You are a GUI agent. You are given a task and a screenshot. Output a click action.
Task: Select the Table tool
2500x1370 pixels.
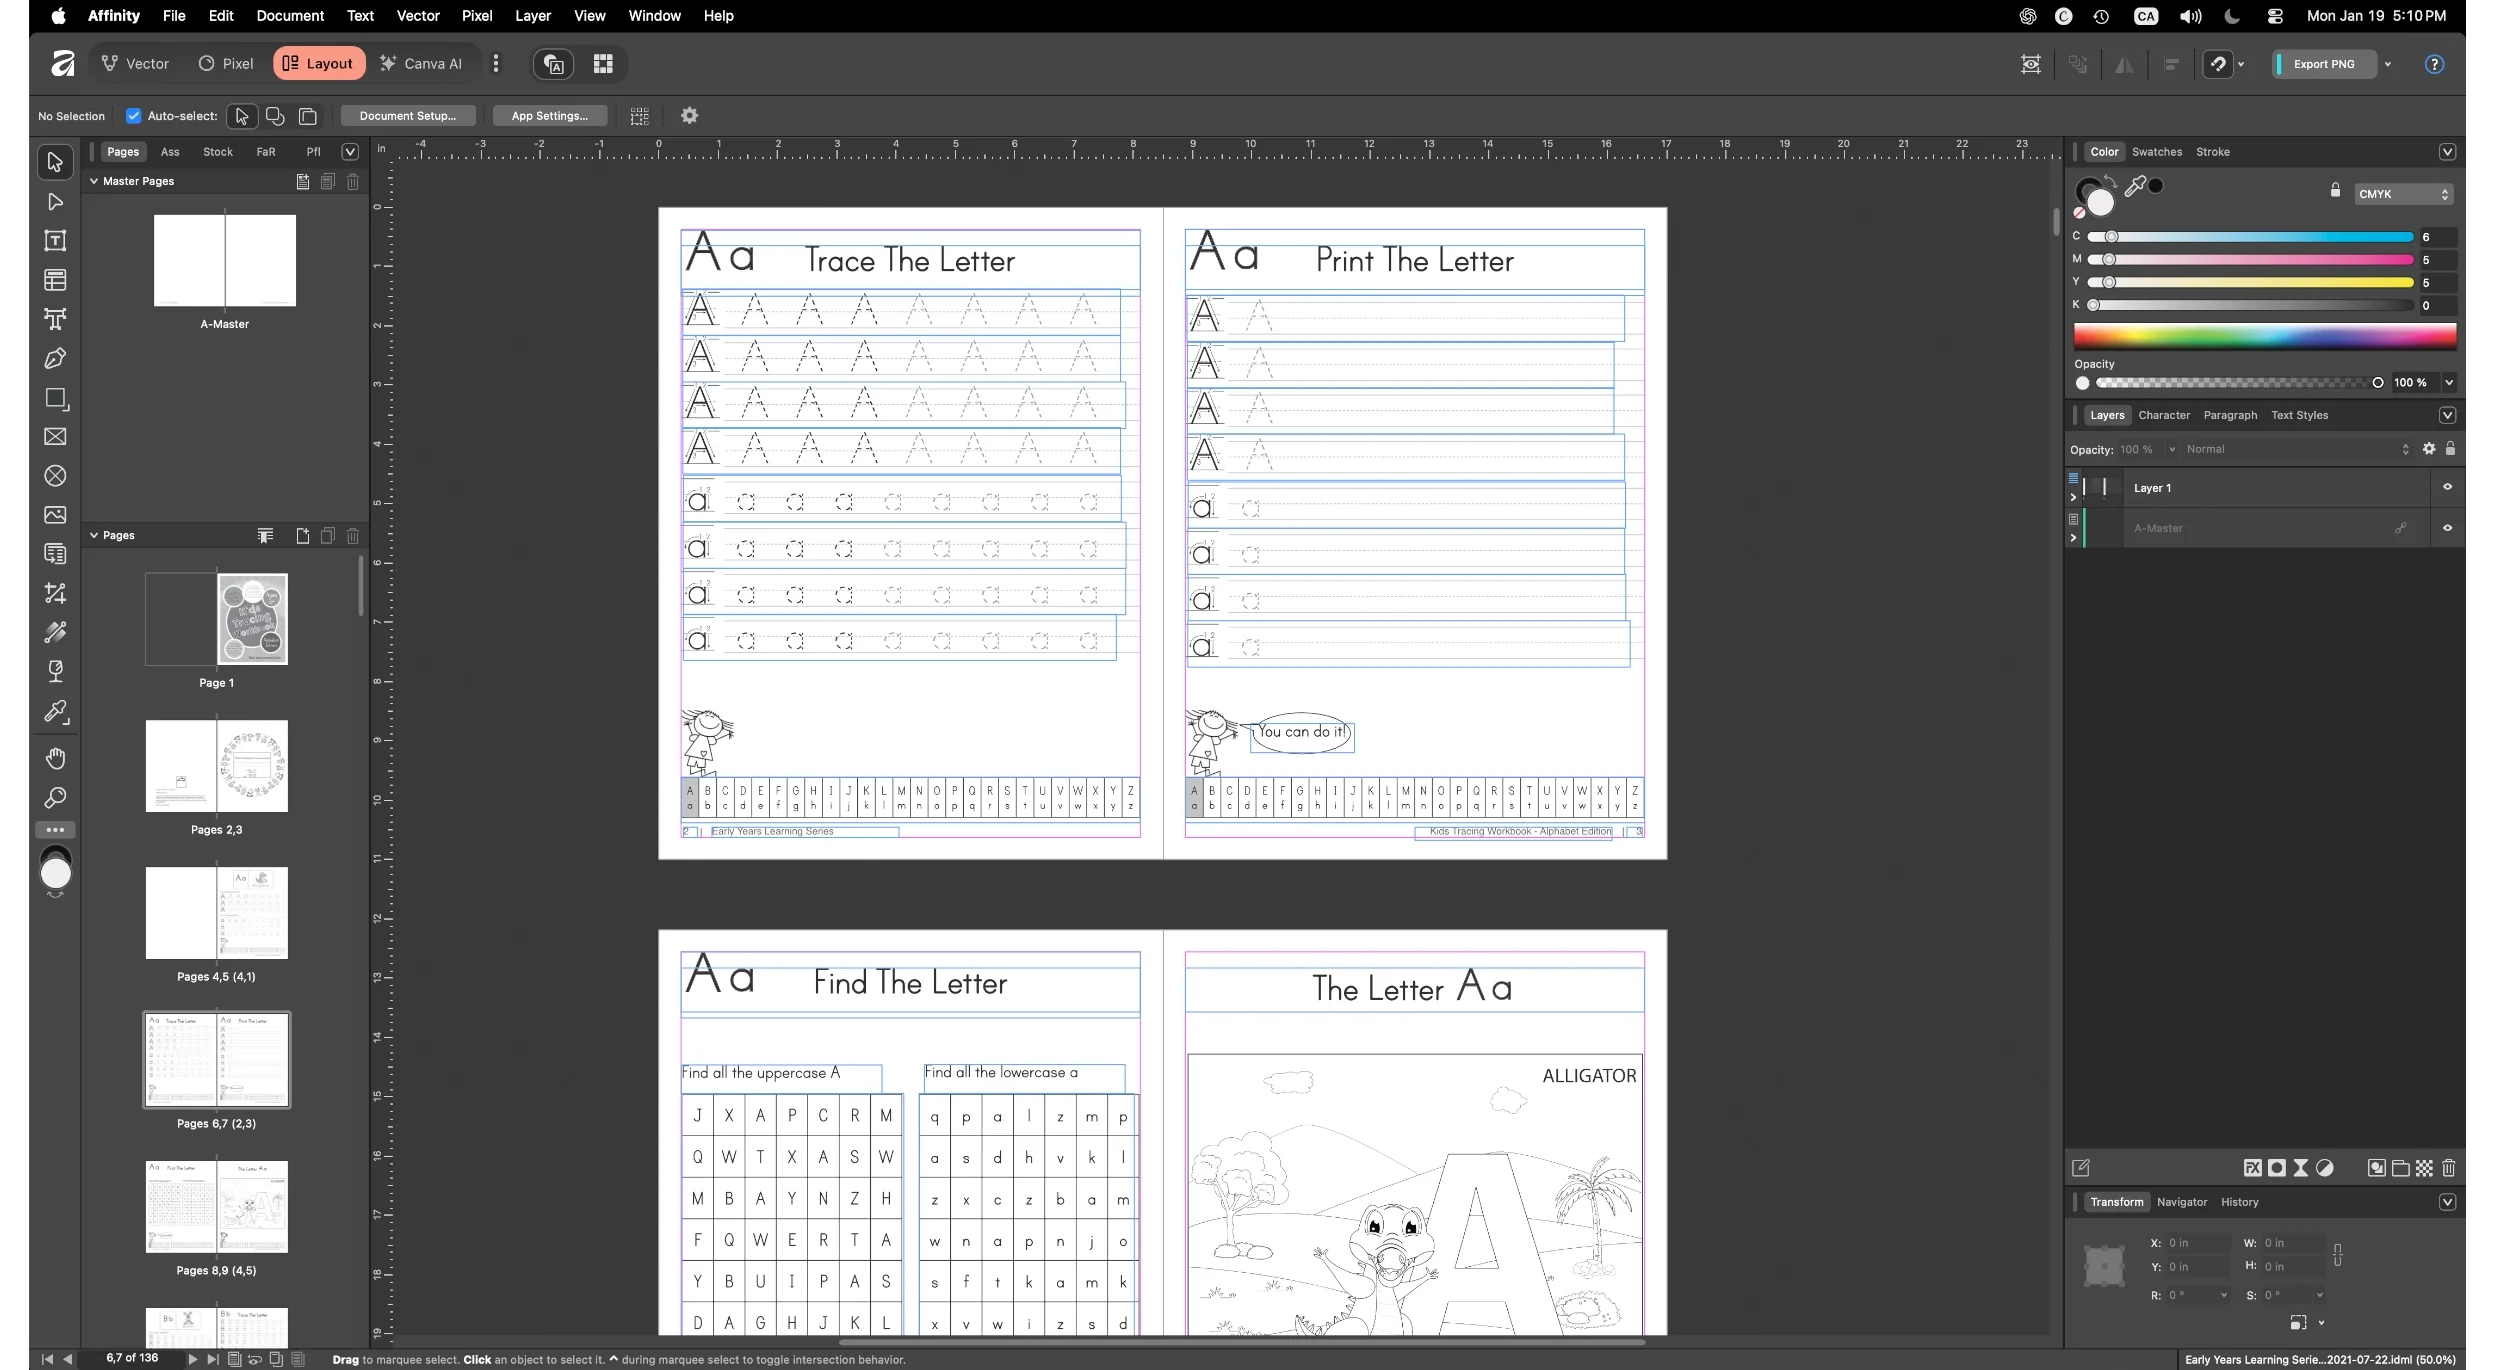[55, 280]
